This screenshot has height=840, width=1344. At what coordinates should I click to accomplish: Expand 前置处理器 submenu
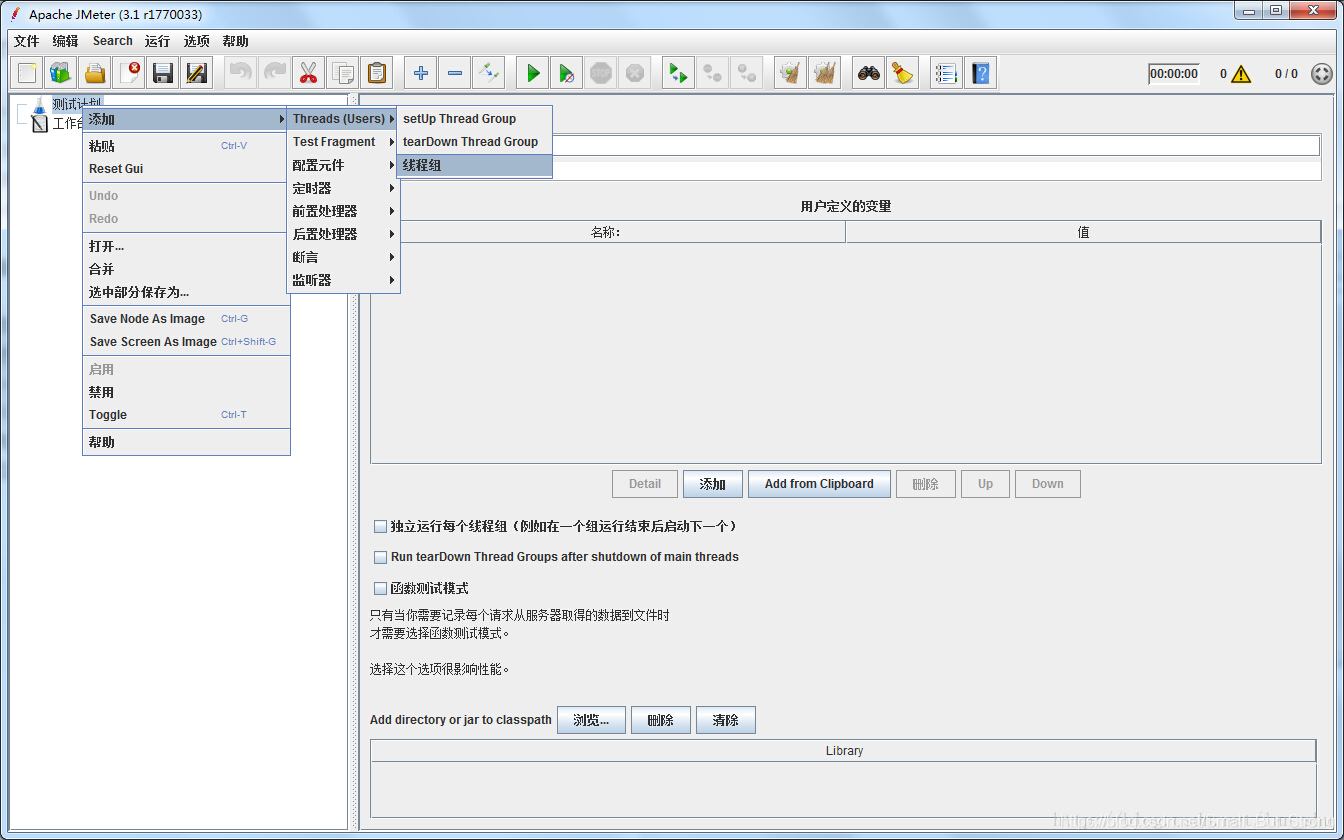coord(343,211)
